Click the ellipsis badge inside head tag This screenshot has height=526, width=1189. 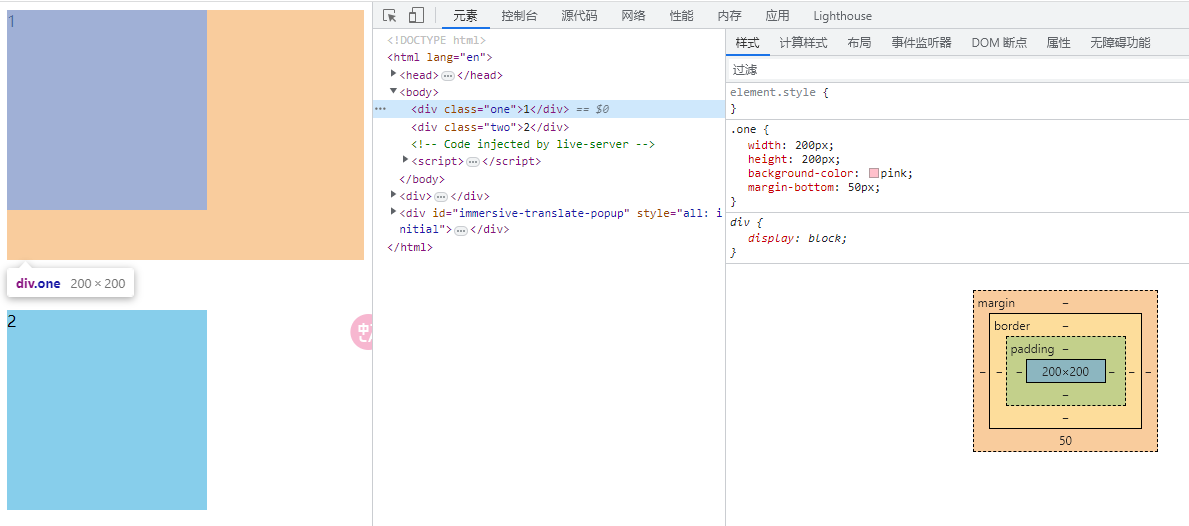pyautogui.click(x=447, y=76)
